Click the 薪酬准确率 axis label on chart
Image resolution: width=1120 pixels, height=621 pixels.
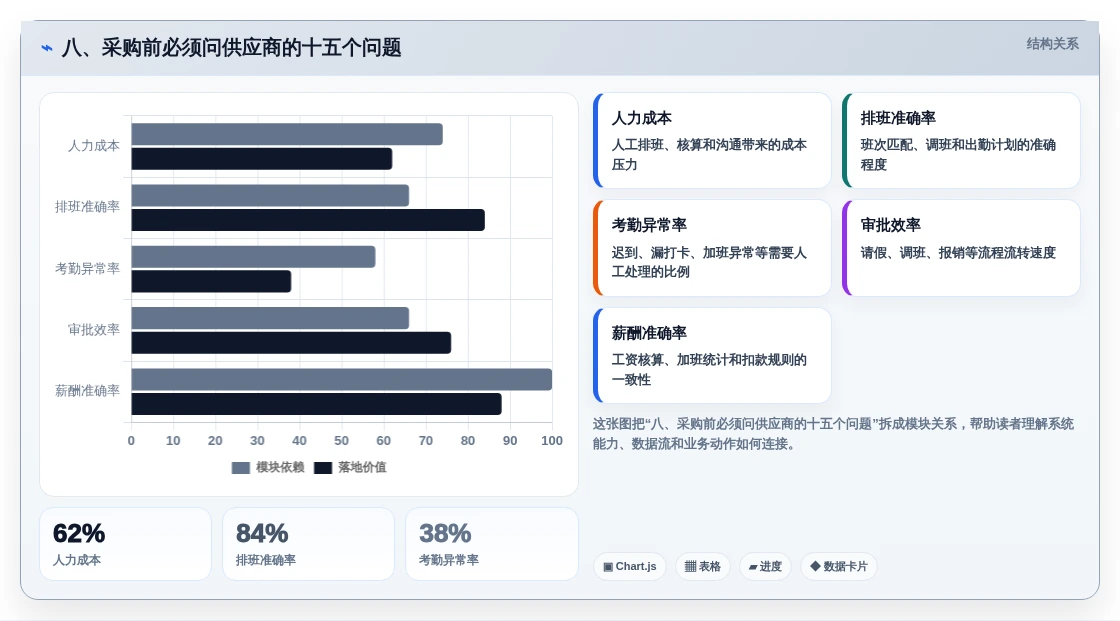tap(87, 391)
